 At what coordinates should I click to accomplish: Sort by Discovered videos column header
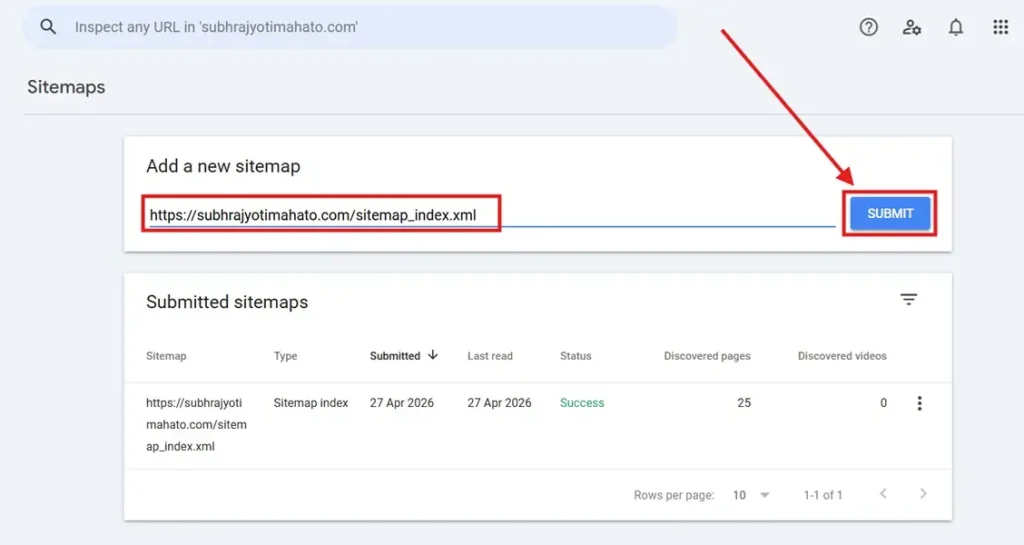tap(842, 356)
